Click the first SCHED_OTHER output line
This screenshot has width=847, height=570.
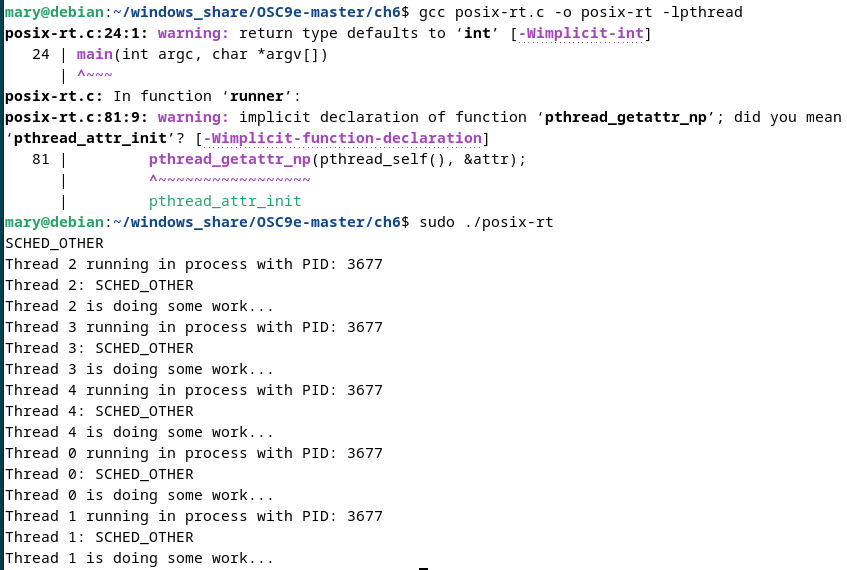pos(55,243)
